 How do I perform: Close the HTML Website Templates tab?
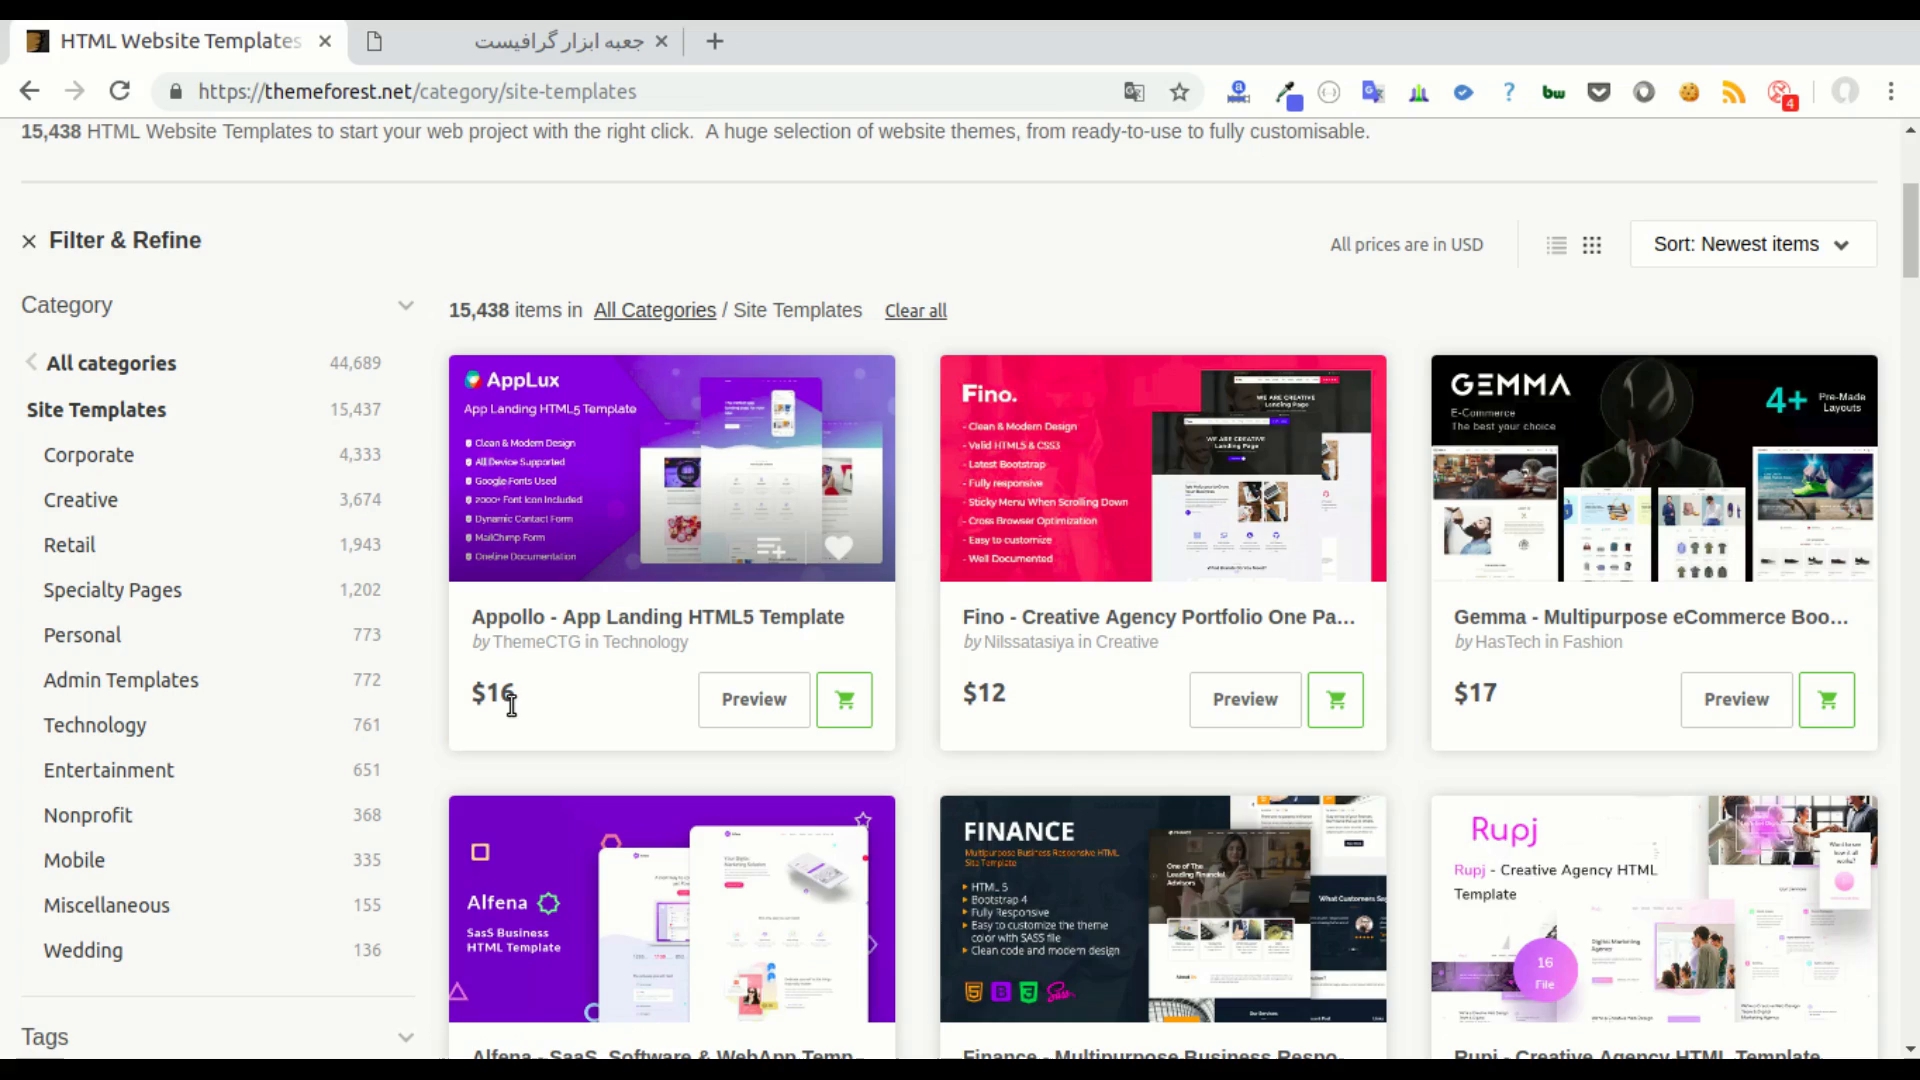point(325,41)
